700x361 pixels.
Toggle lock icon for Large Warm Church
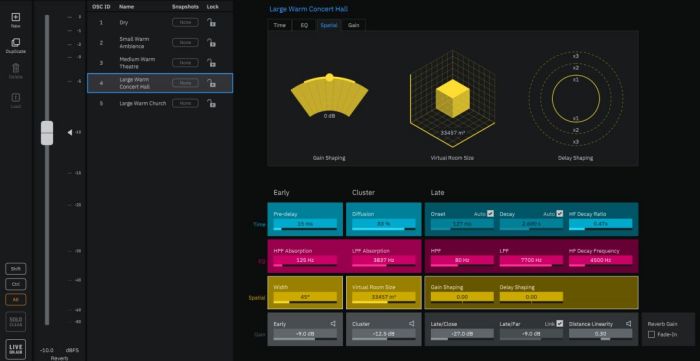(211, 103)
